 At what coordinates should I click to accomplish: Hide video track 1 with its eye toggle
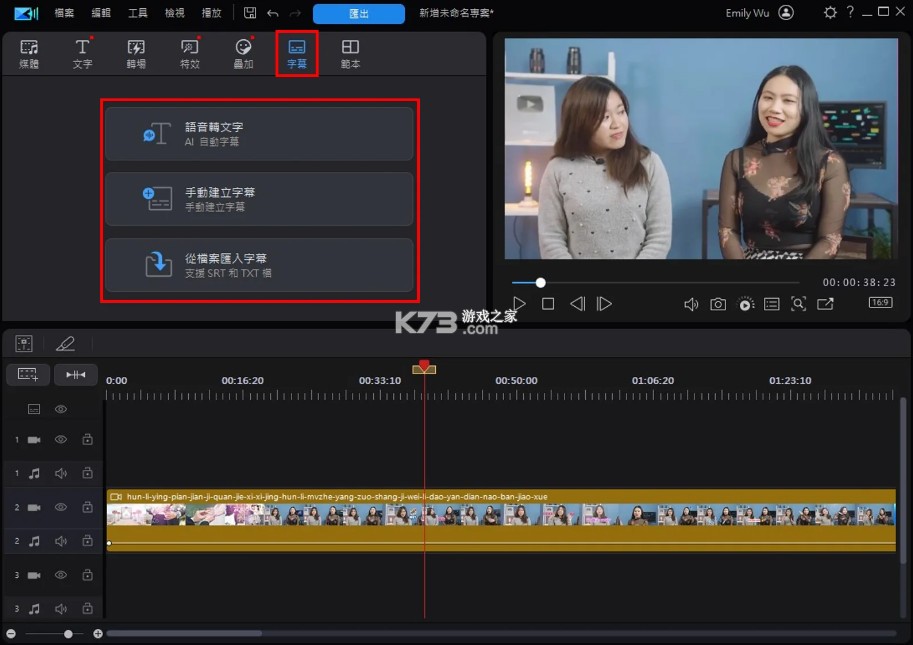coord(60,439)
